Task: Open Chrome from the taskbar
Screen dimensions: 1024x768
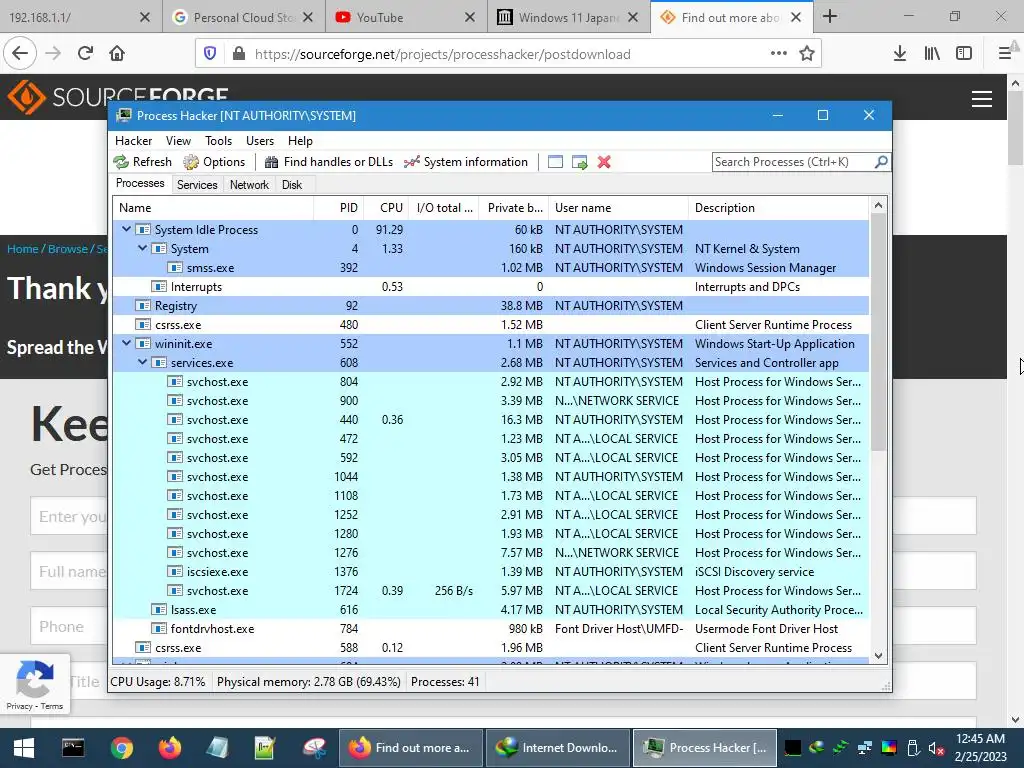Action: pyautogui.click(x=121, y=748)
